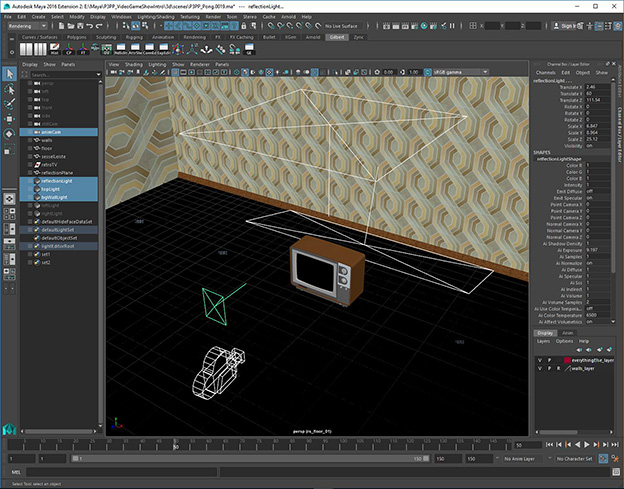
Task: Click the everythingElse_layer red color swatch
Action: point(567,358)
